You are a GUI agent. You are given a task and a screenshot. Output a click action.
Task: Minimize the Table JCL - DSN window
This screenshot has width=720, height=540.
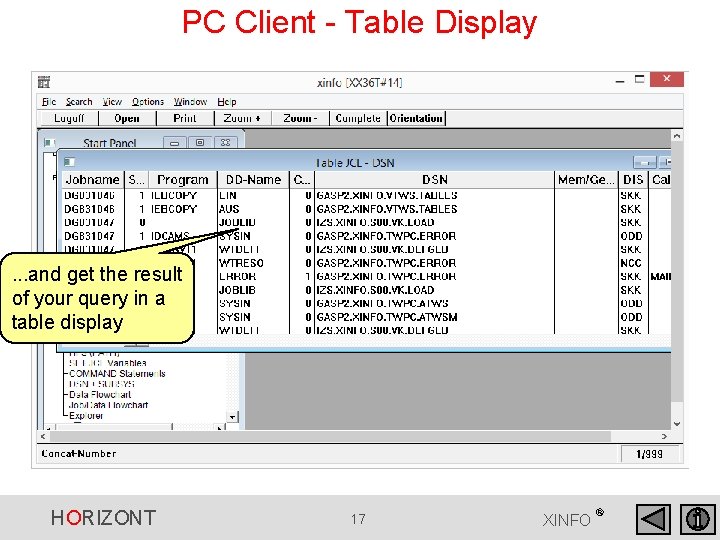point(645,162)
